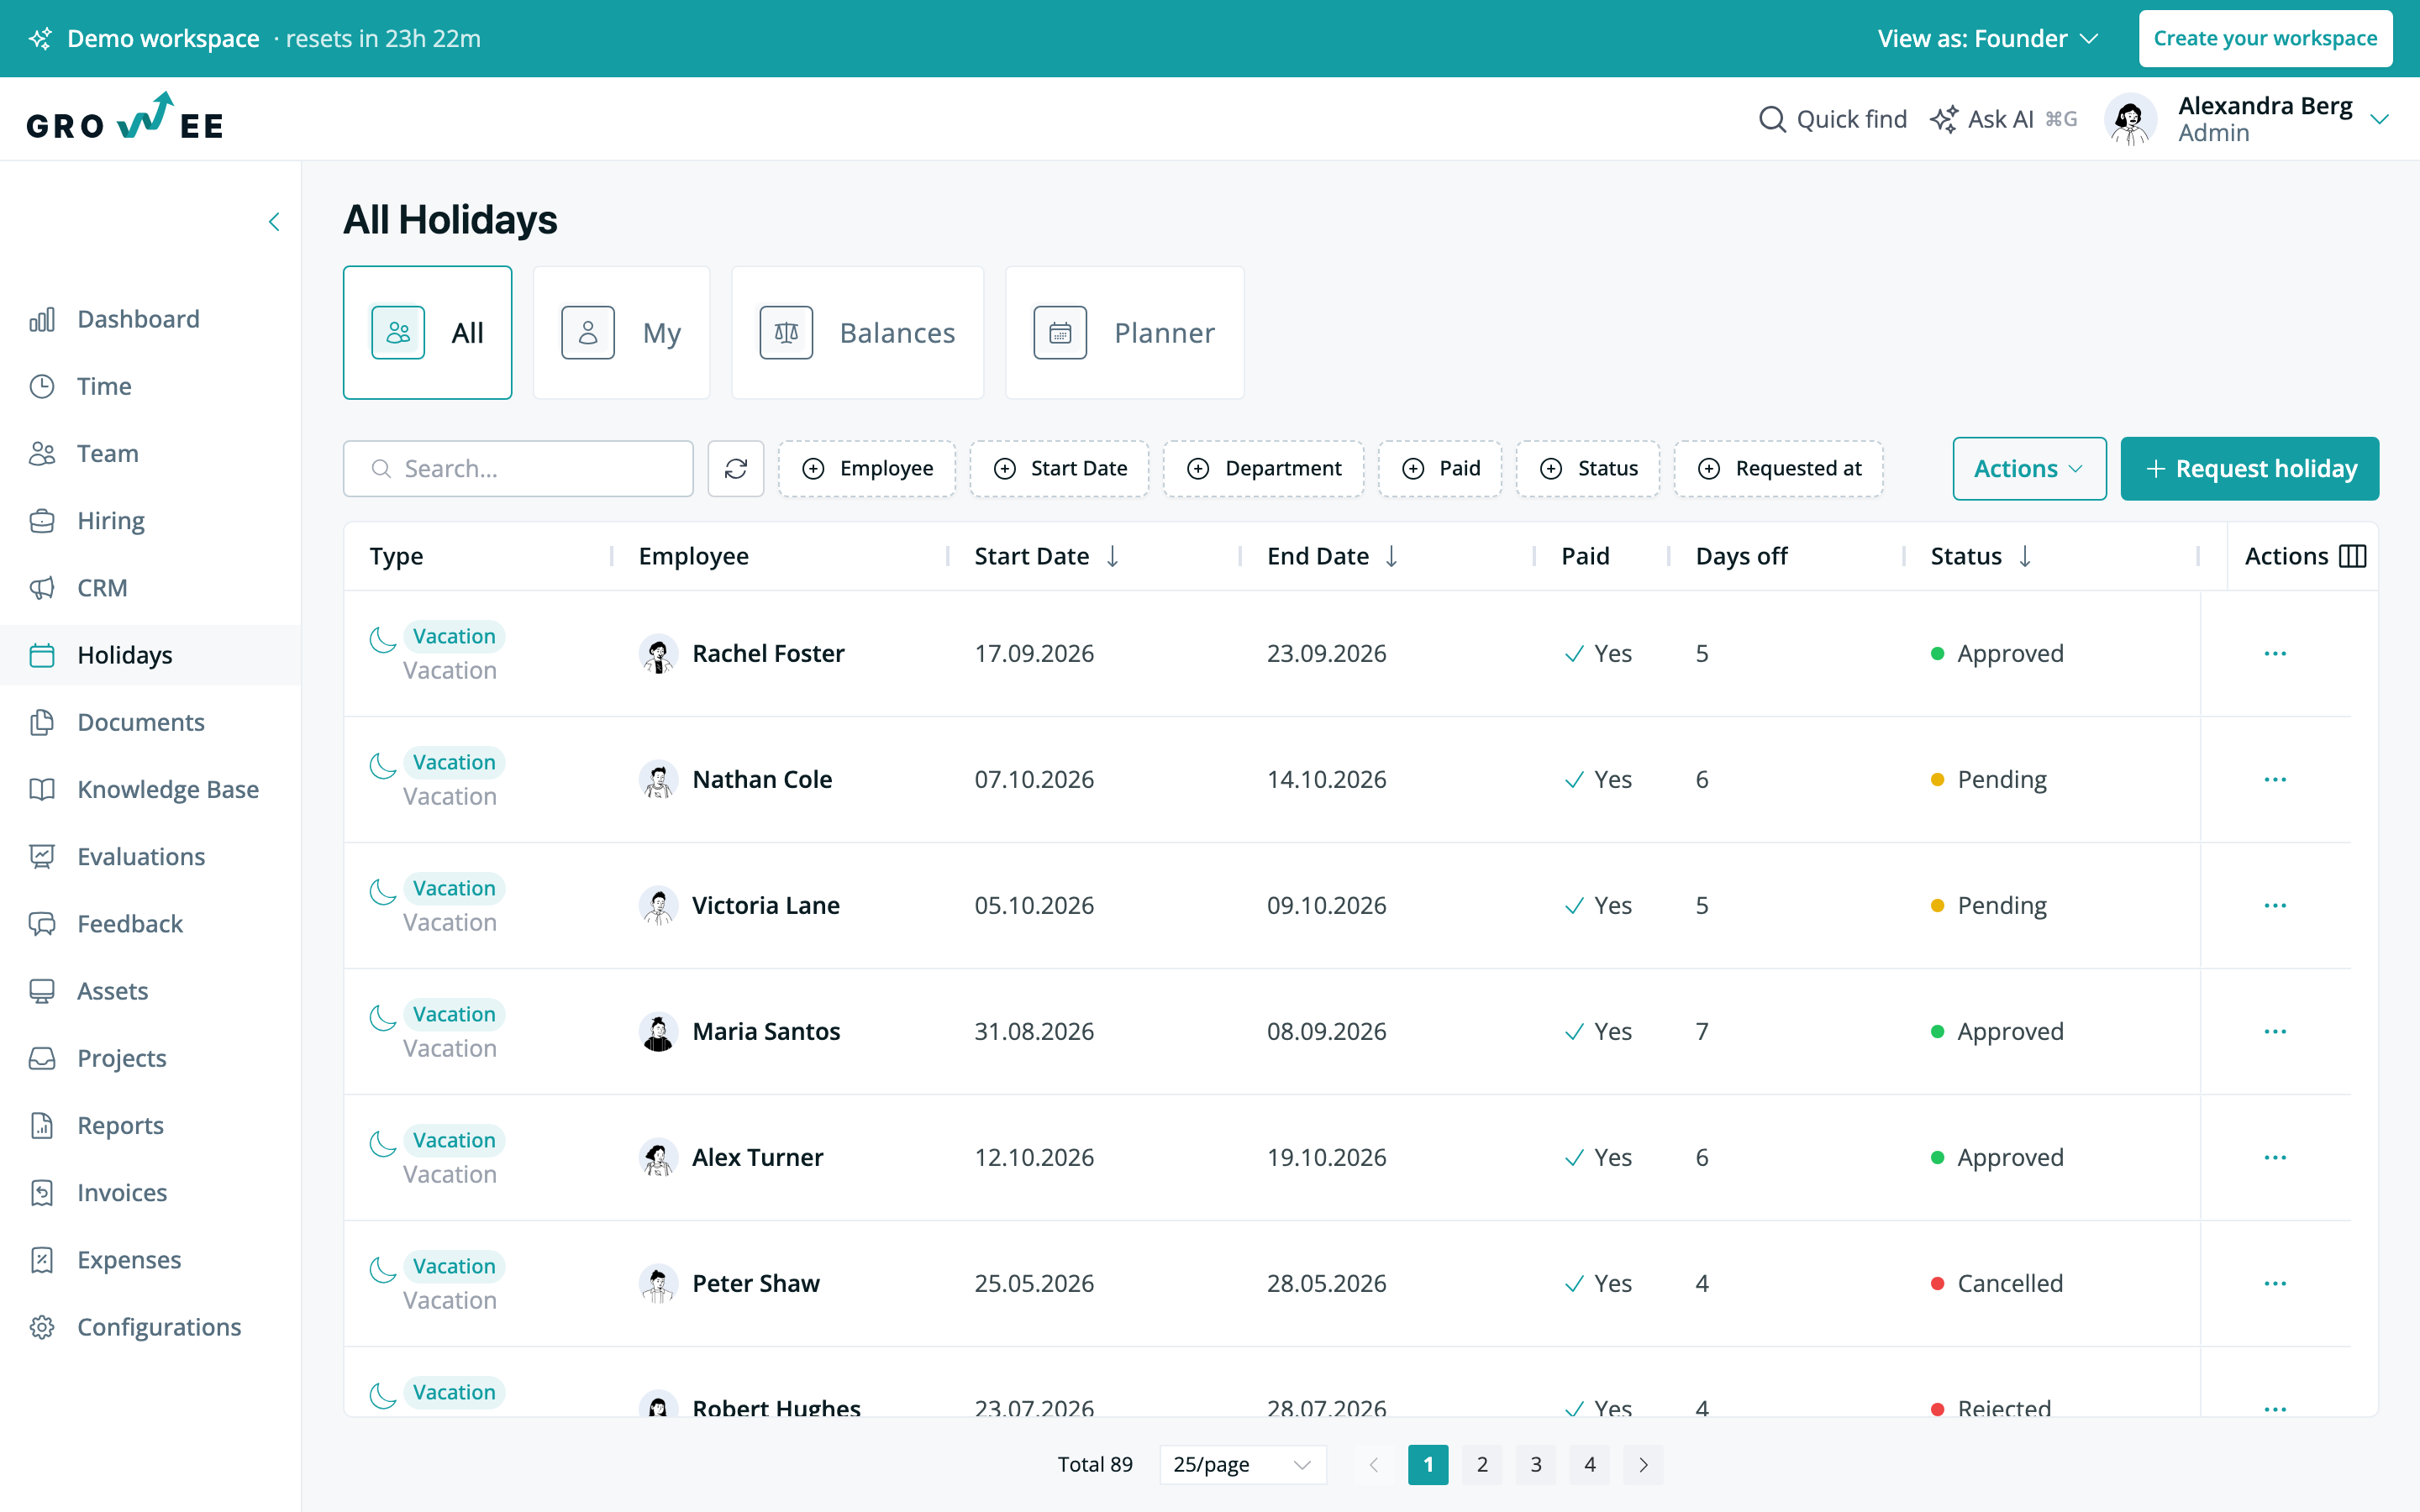This screenshot has width=2420, height=1512.
Task: Switch to the All tab
Action: 427,332
